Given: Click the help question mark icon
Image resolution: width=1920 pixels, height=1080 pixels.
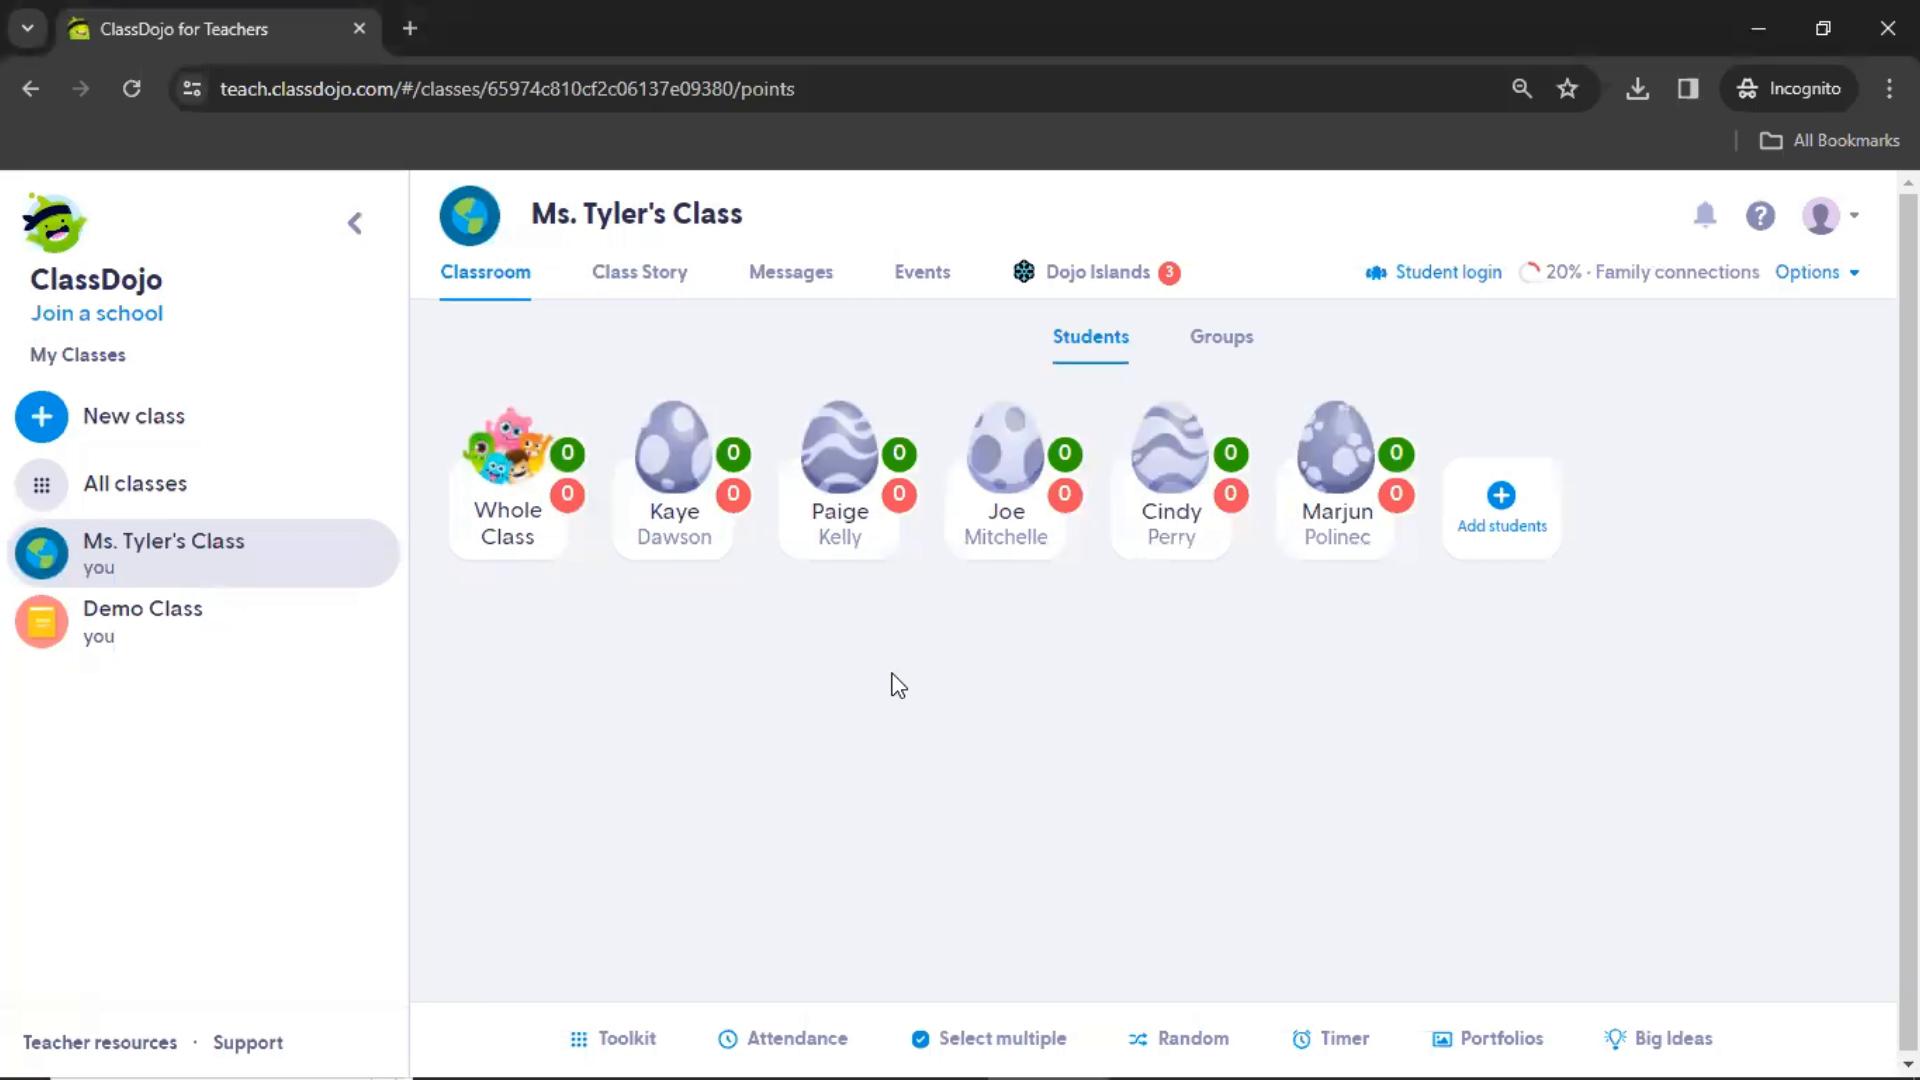Looking at the screenshot, I should [x=1763, y=215].
